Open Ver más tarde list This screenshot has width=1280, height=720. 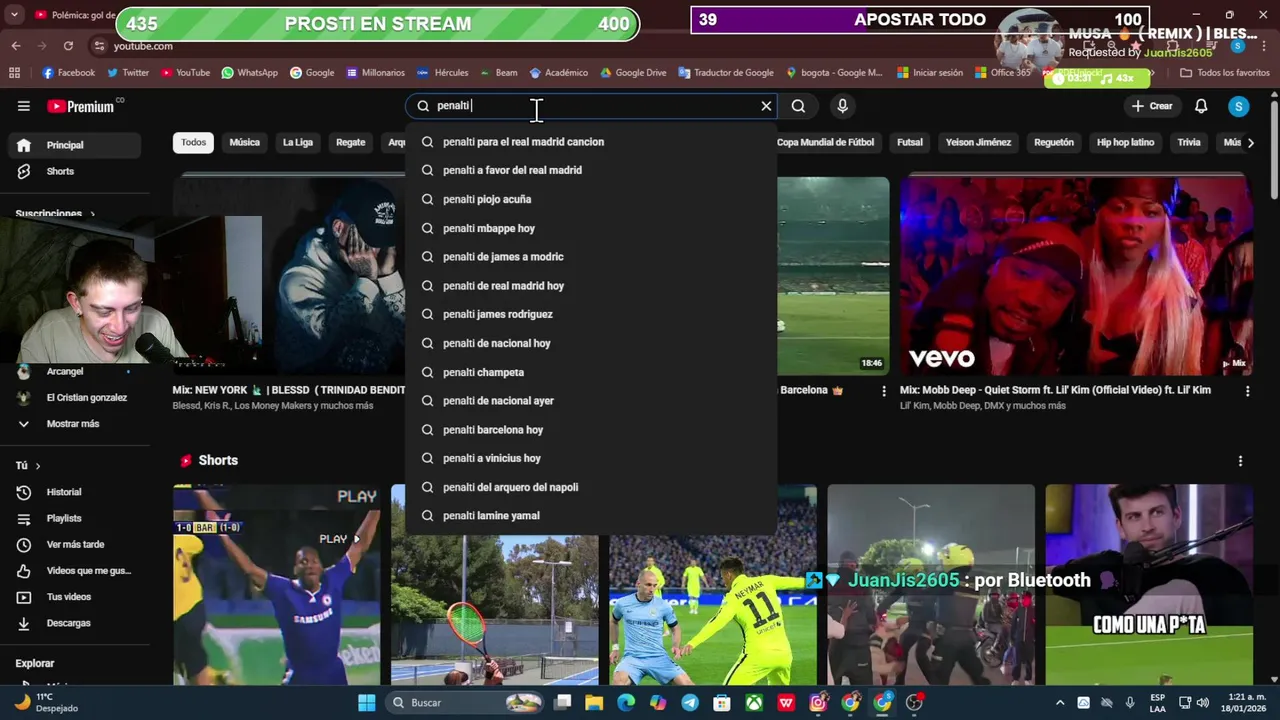point(75,544)
